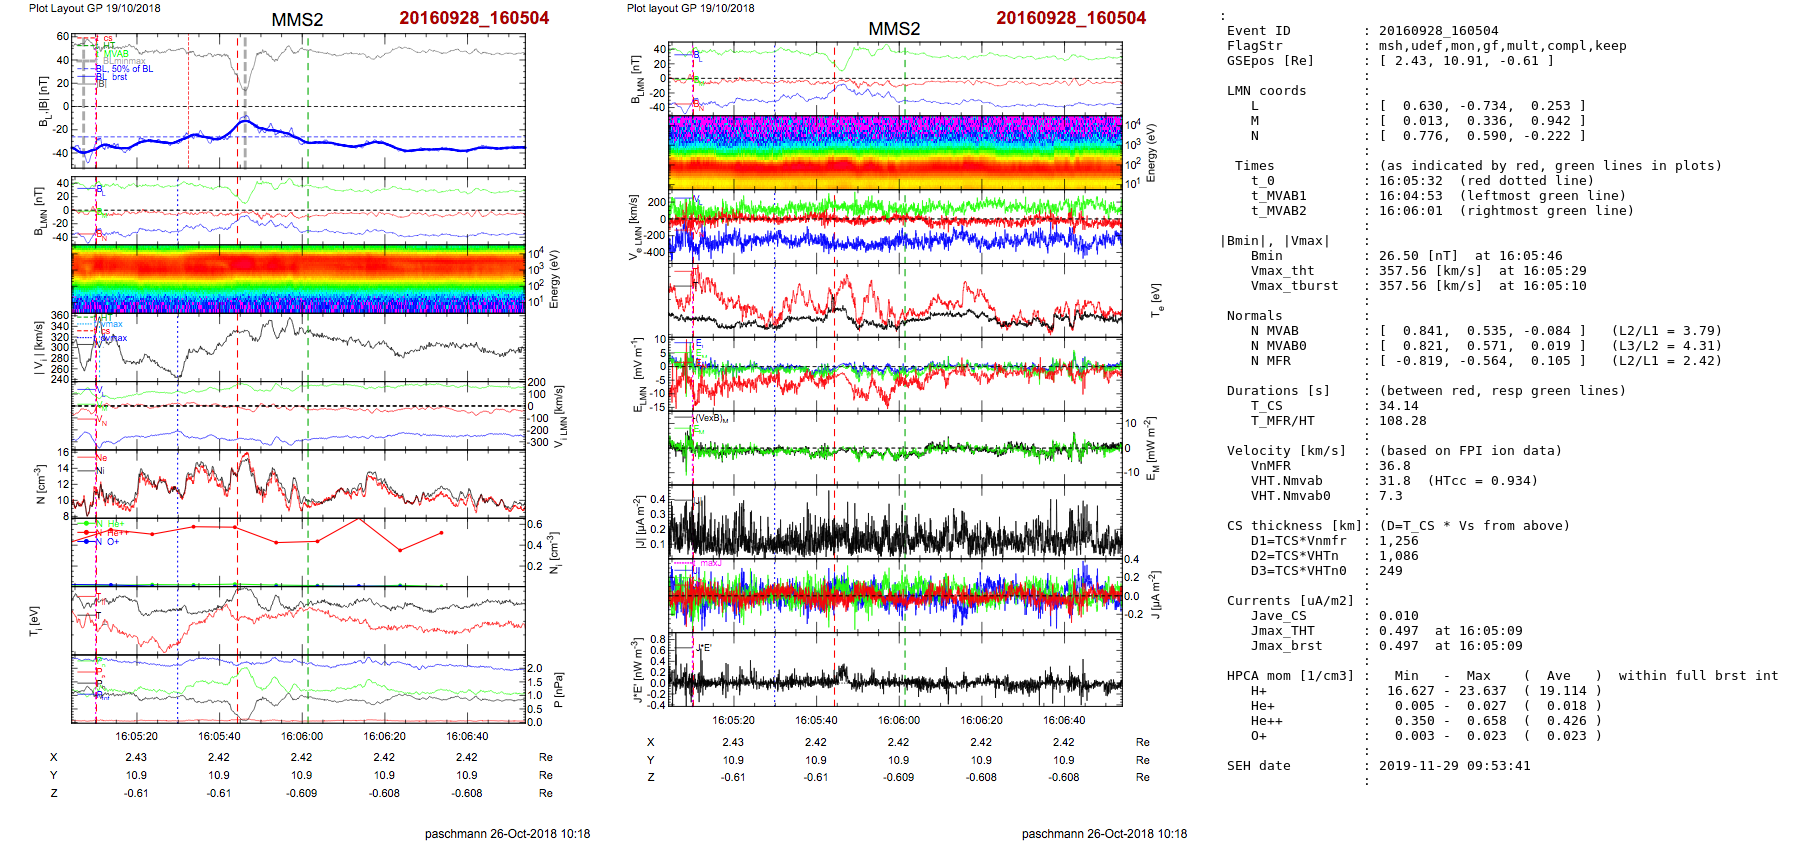Click the J*E' panel at the bottom right

point(895,670)
